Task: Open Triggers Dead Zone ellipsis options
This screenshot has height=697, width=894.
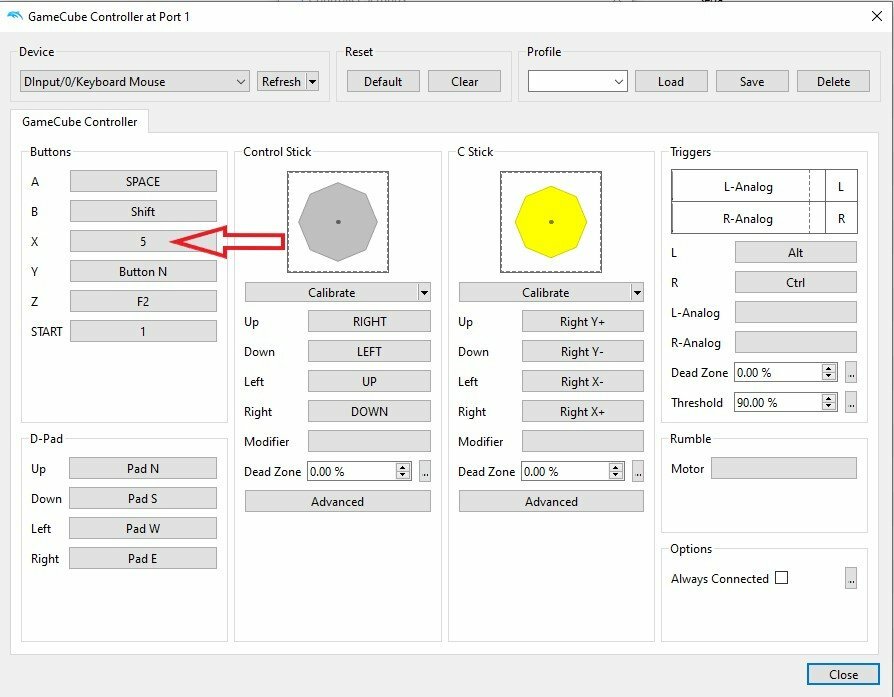Action: [x=851, y=372]
